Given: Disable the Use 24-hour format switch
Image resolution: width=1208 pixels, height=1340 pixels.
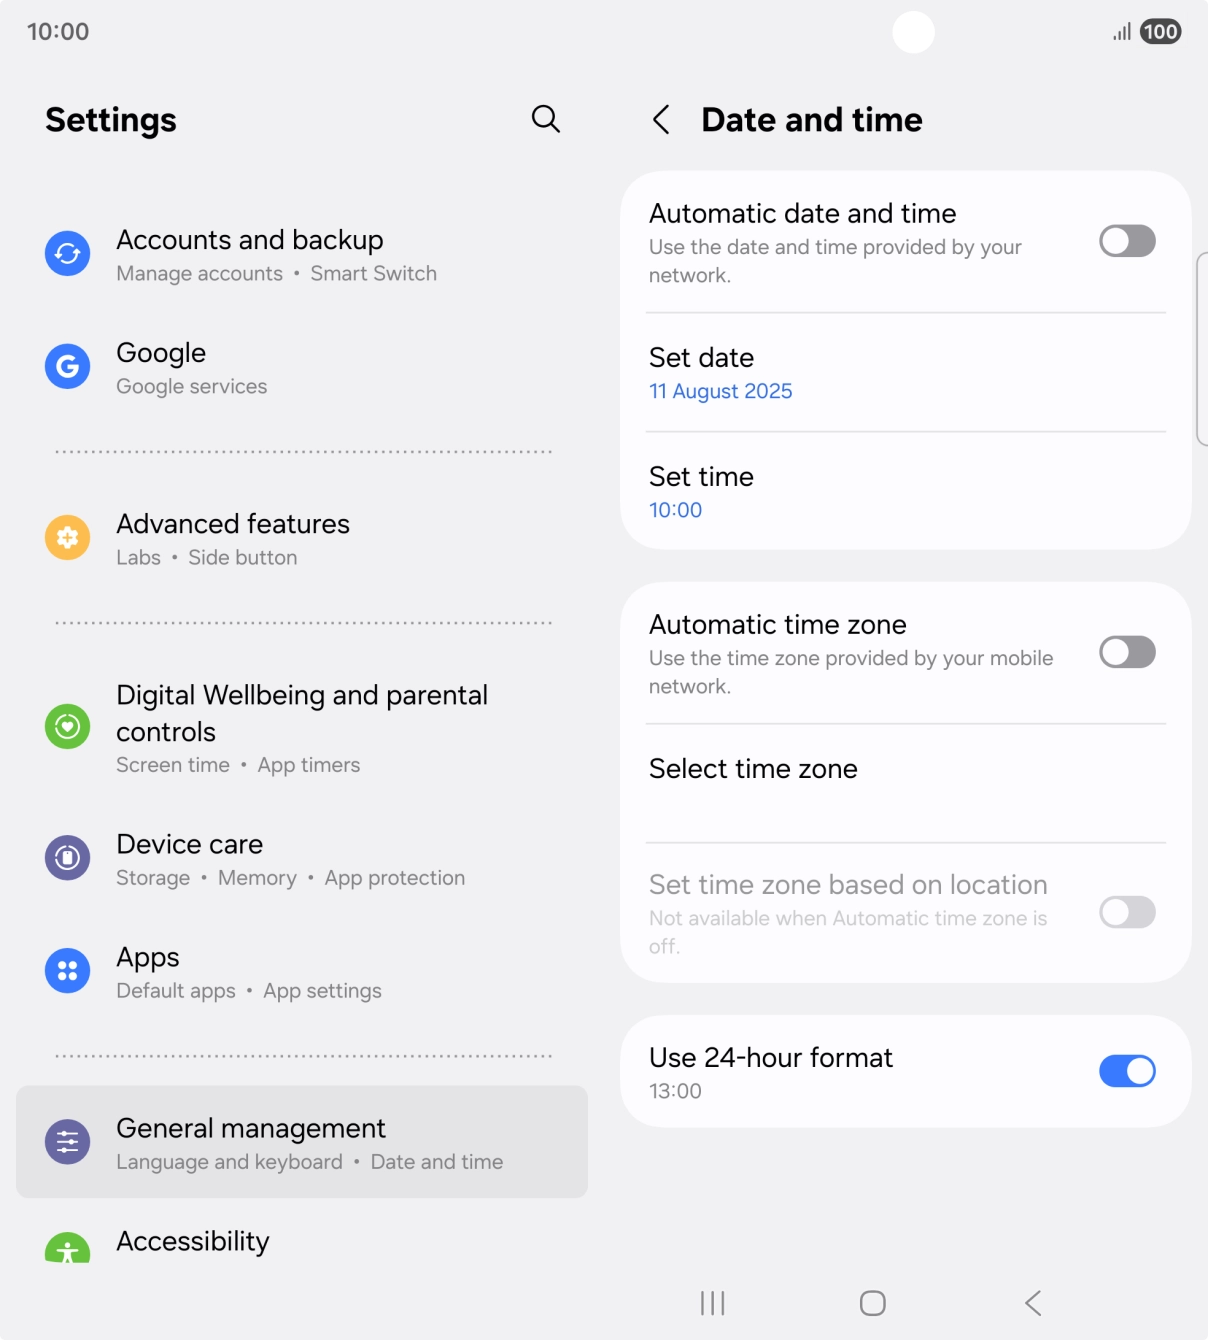Looking at the screenshot, I should (x=1127, y=1071).
